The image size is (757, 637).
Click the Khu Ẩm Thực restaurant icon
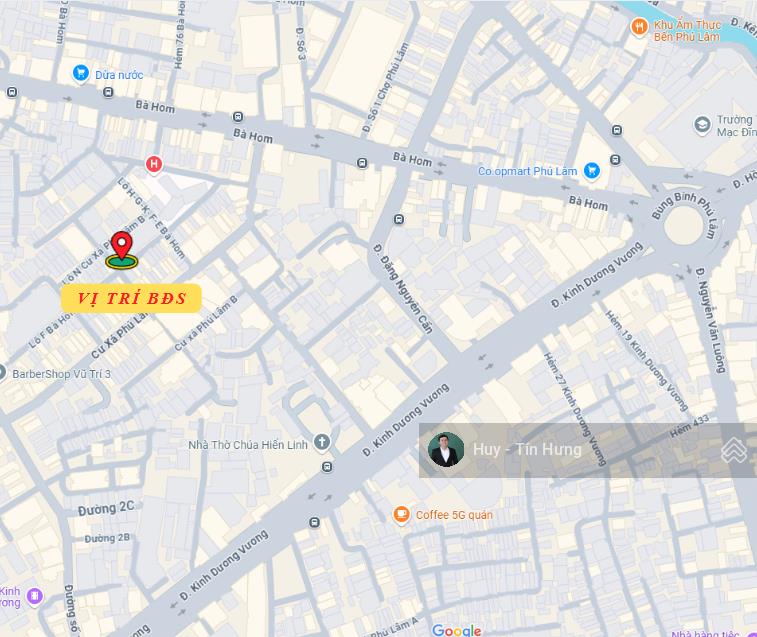point(640,27)
